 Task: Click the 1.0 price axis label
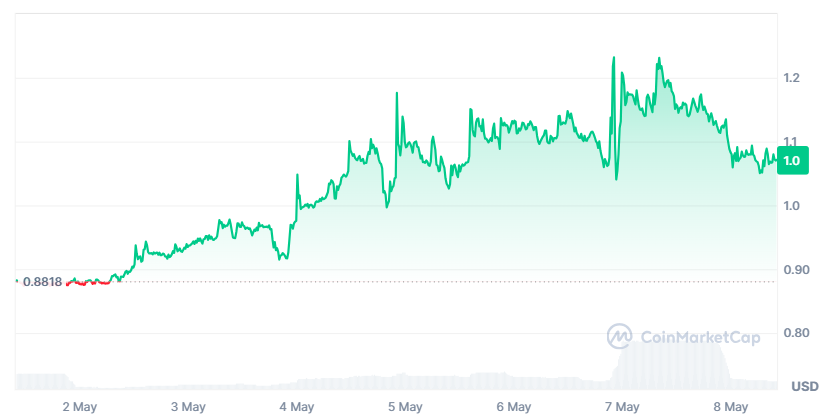[792, 206]
